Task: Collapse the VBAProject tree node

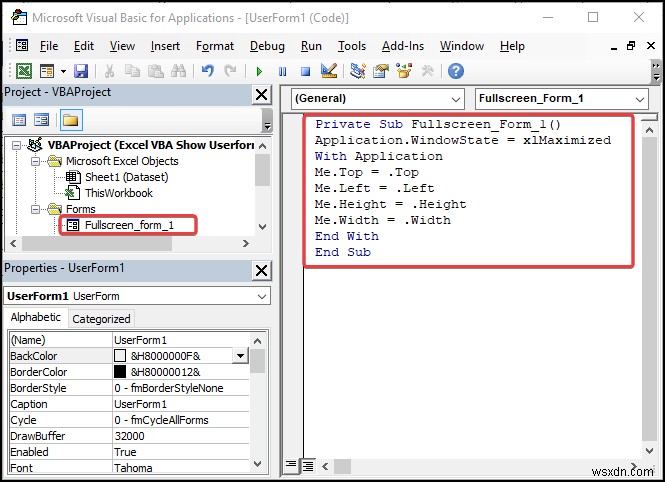Action: tap(16, 145)
